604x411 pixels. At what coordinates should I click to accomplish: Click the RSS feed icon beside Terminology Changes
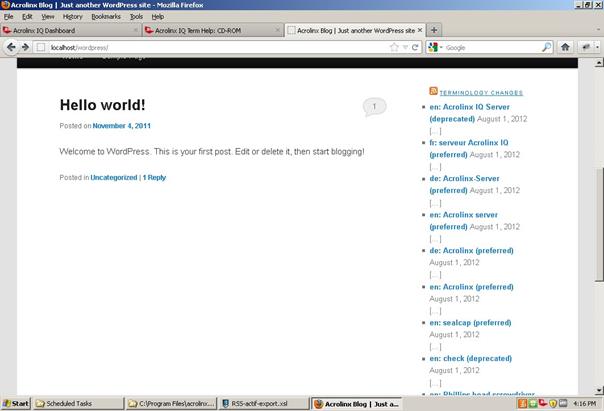coord(433,91)
